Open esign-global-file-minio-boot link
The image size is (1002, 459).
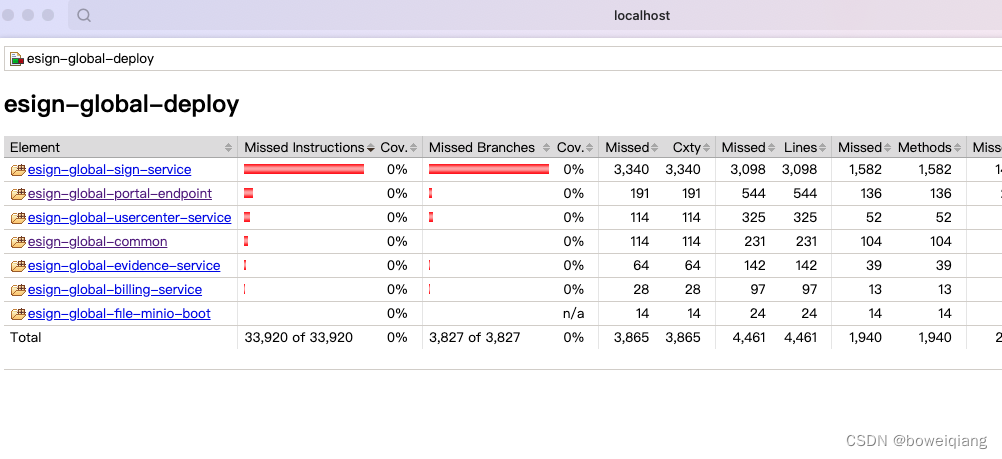[x=119, y=314]
